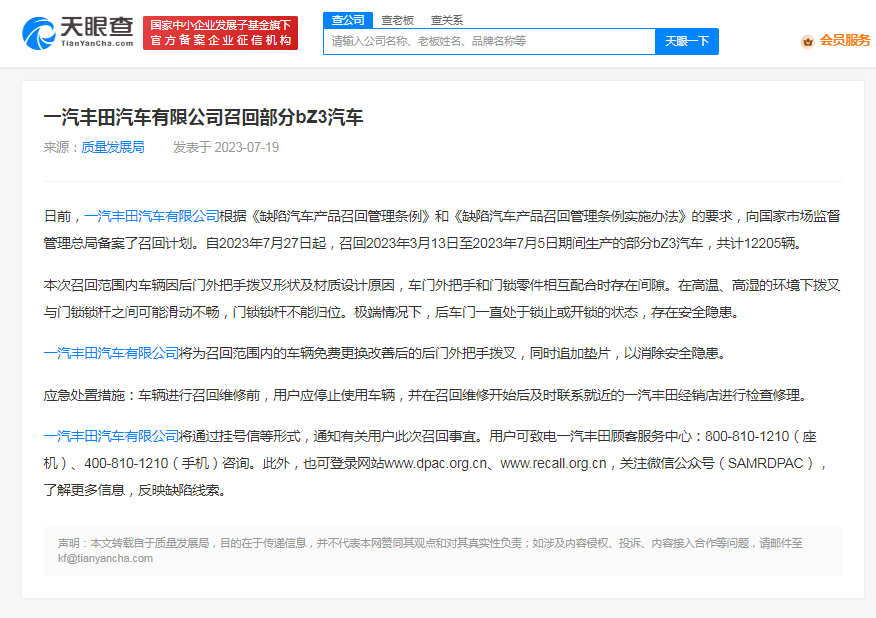Viewport: 876px width, 618px height.
Task: Open the 质量发展局 source link
Action: 113,147
